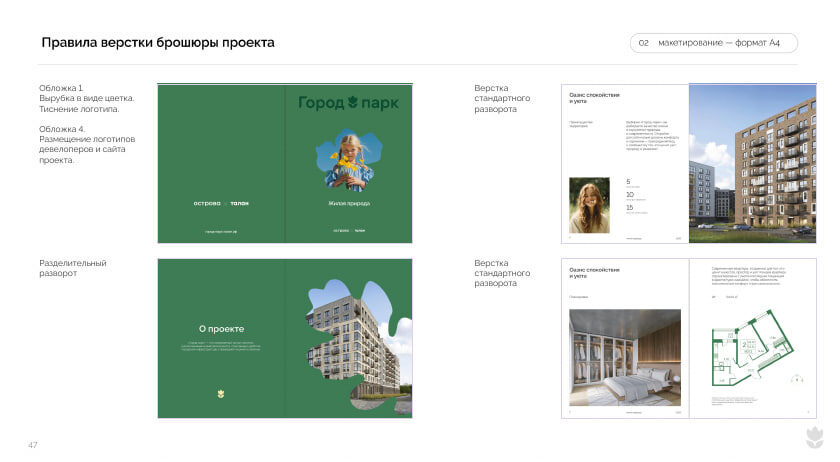Click the bedroom interior photo
The image size is (840, 462).
click(625, 357)
